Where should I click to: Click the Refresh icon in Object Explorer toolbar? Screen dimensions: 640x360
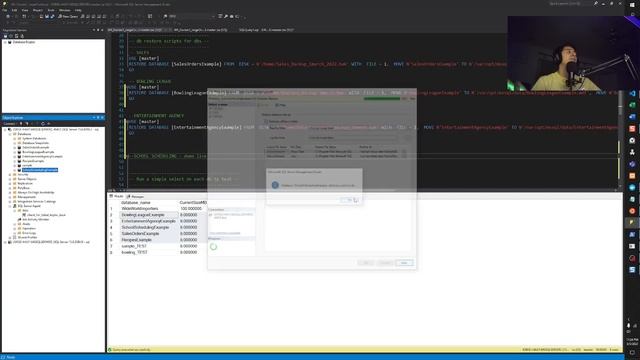pos(42,124)
